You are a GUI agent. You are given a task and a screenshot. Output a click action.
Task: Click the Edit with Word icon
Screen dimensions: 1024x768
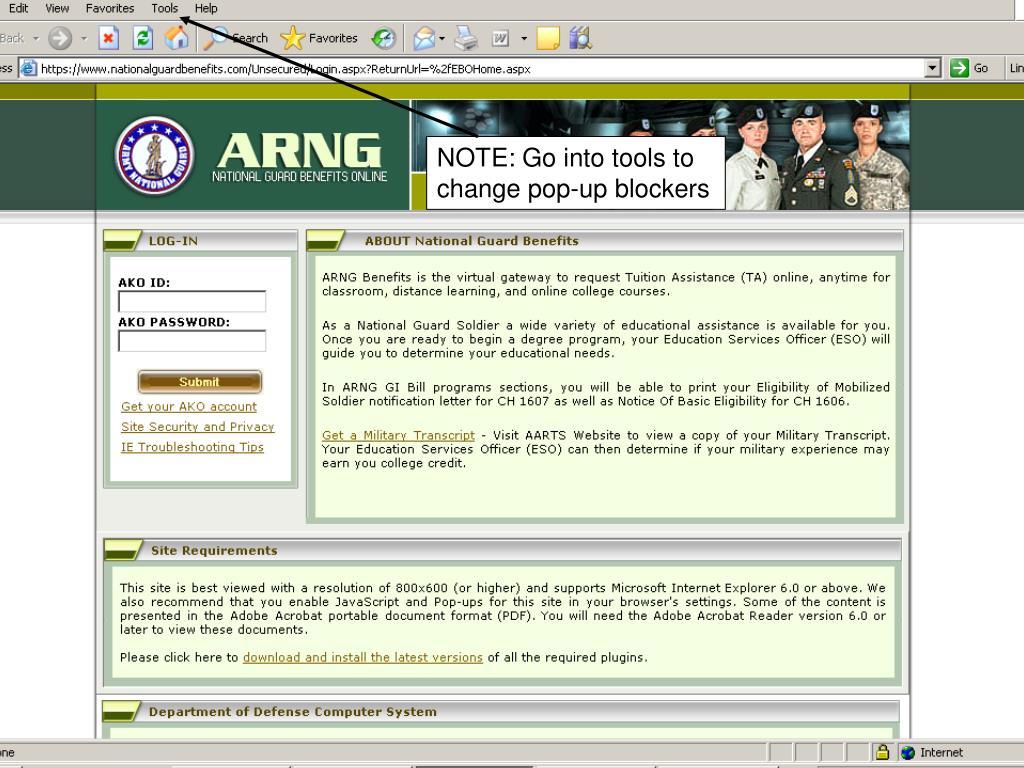(x=500, y=38)
